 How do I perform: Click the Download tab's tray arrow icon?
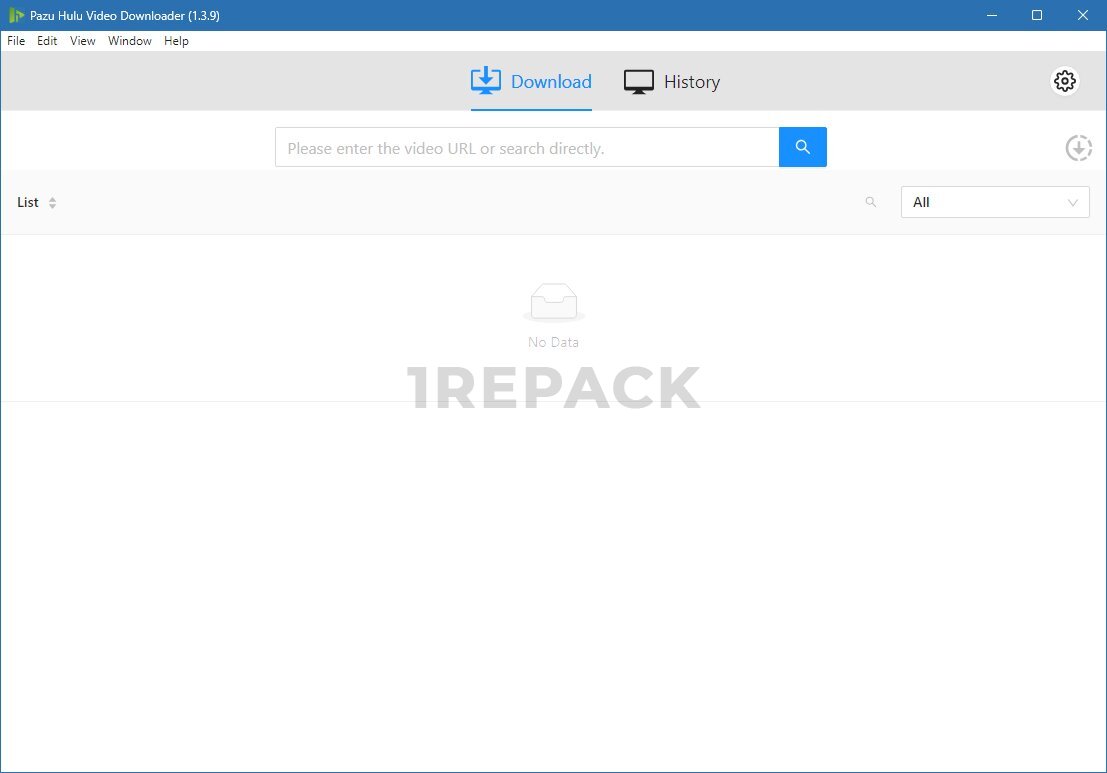click(x=486, y=81)
